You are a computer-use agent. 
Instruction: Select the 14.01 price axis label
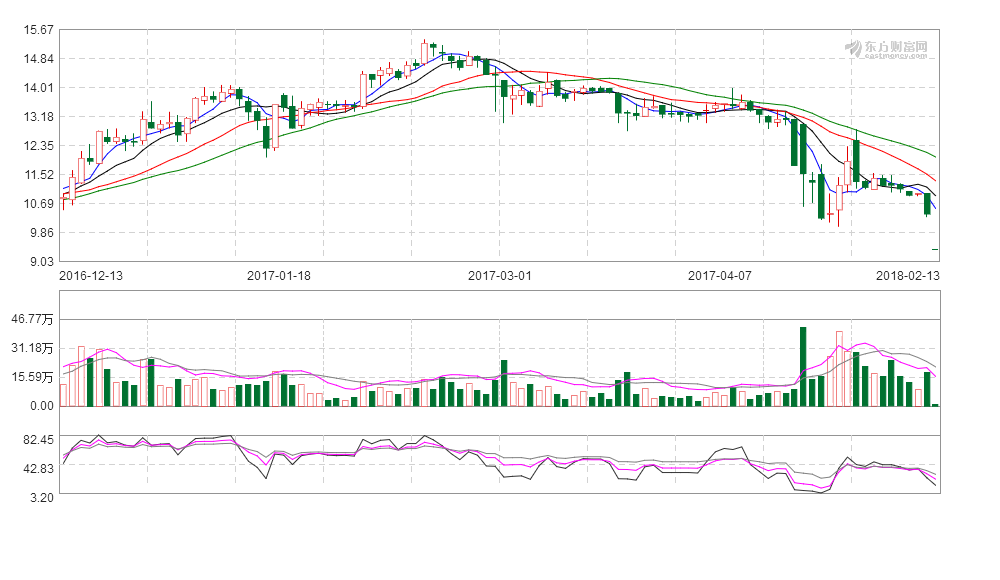[39, 88]
